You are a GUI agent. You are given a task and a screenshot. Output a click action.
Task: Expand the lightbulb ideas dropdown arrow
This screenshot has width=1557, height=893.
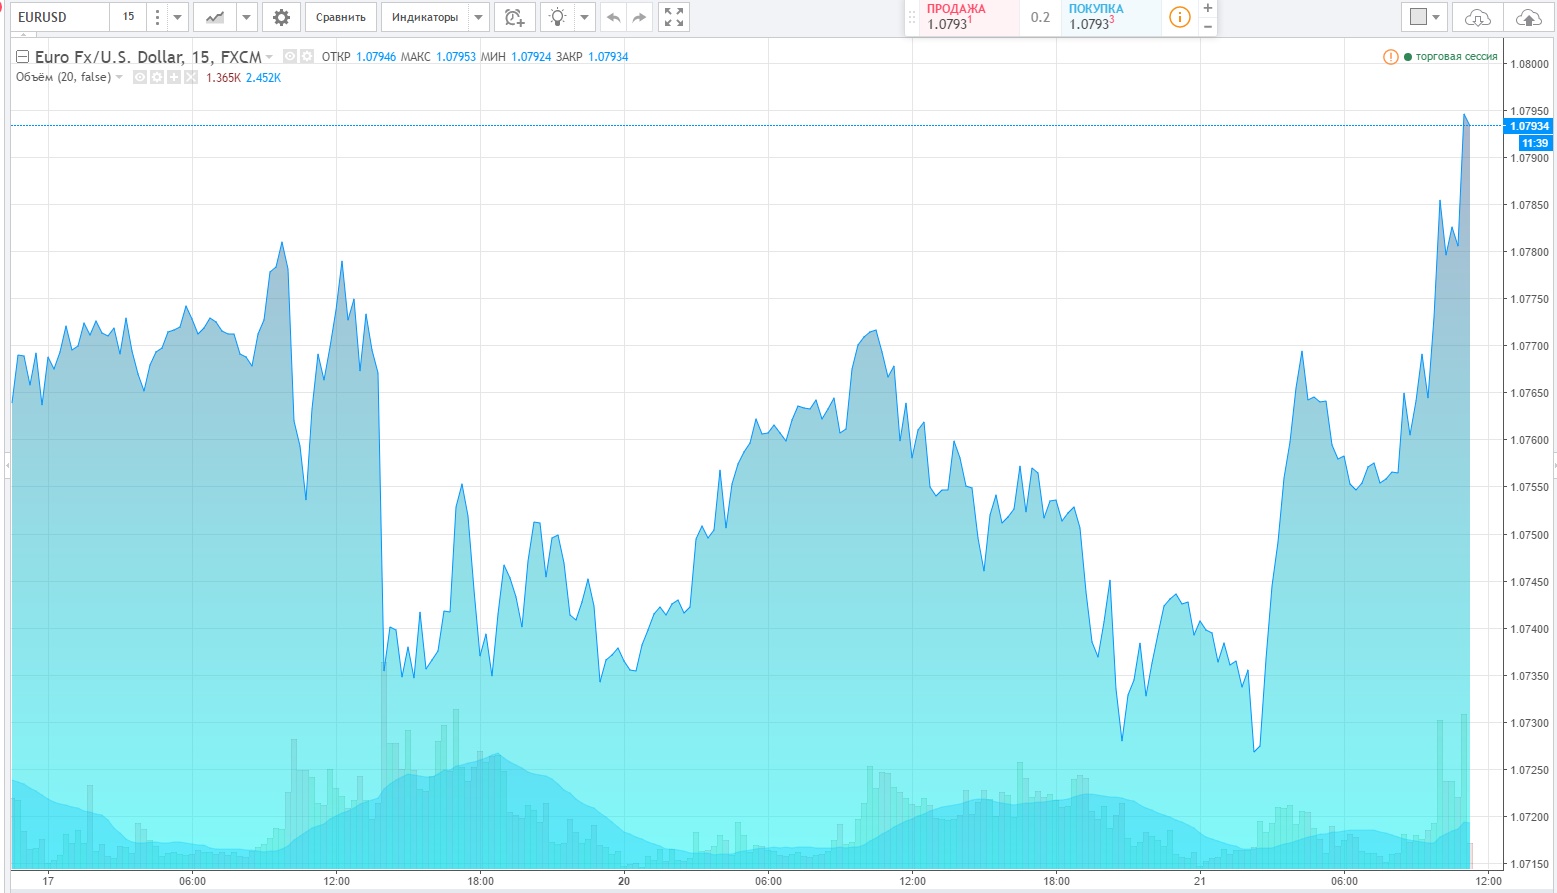[585, 17]
